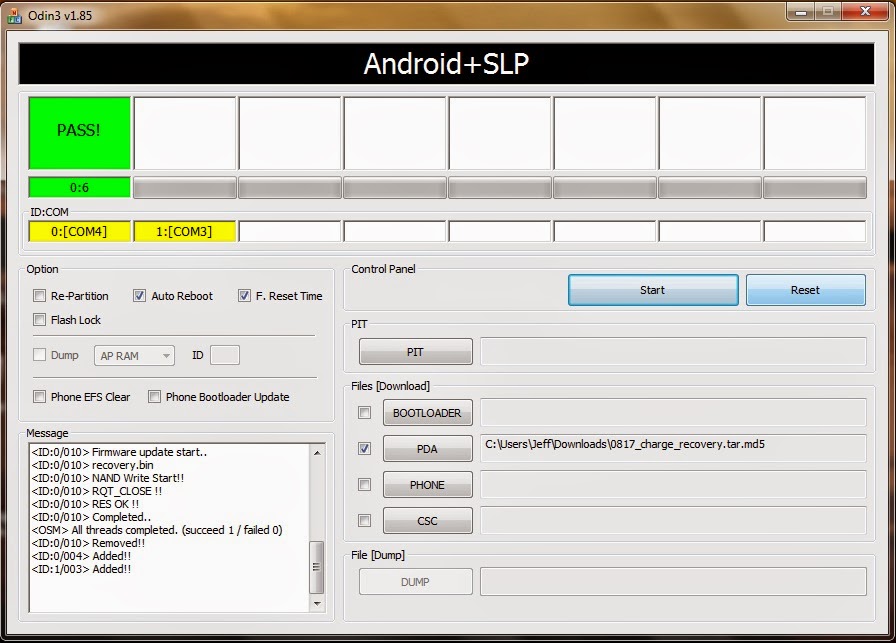Tick the PHONE file checkbox

(x=364, y=485)
